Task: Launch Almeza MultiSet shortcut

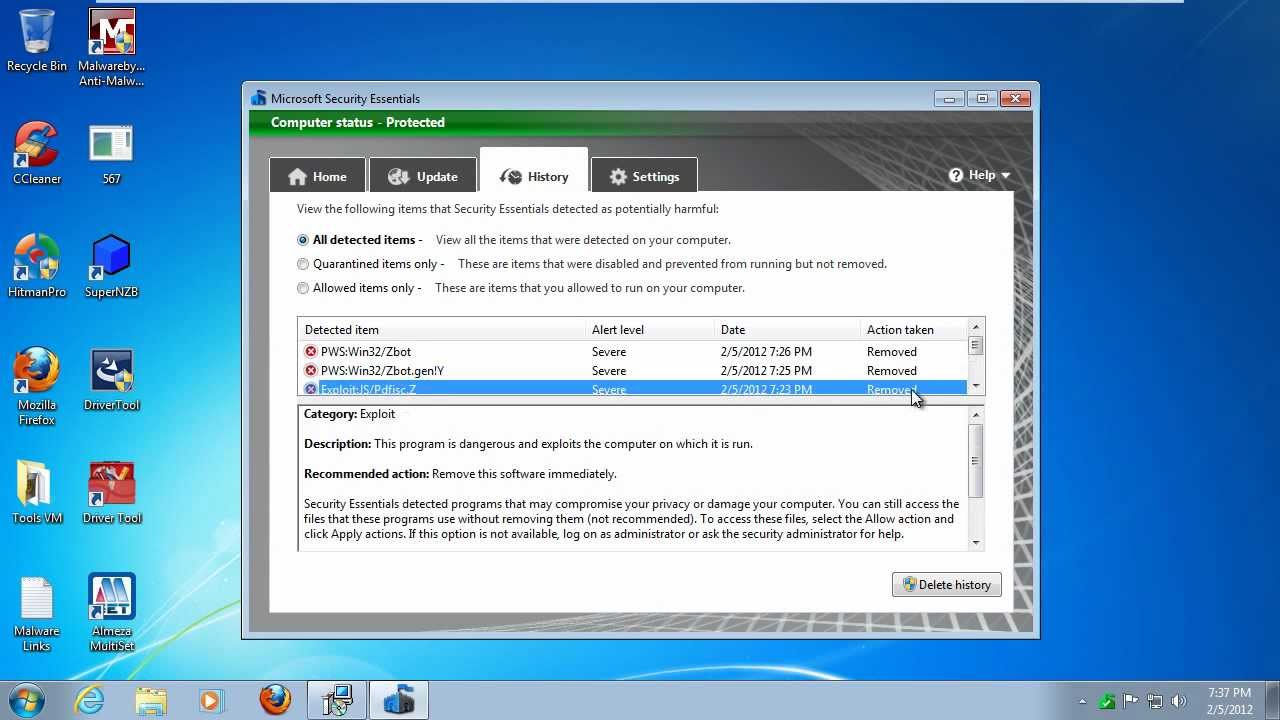Action: click(x=111, y=613)
